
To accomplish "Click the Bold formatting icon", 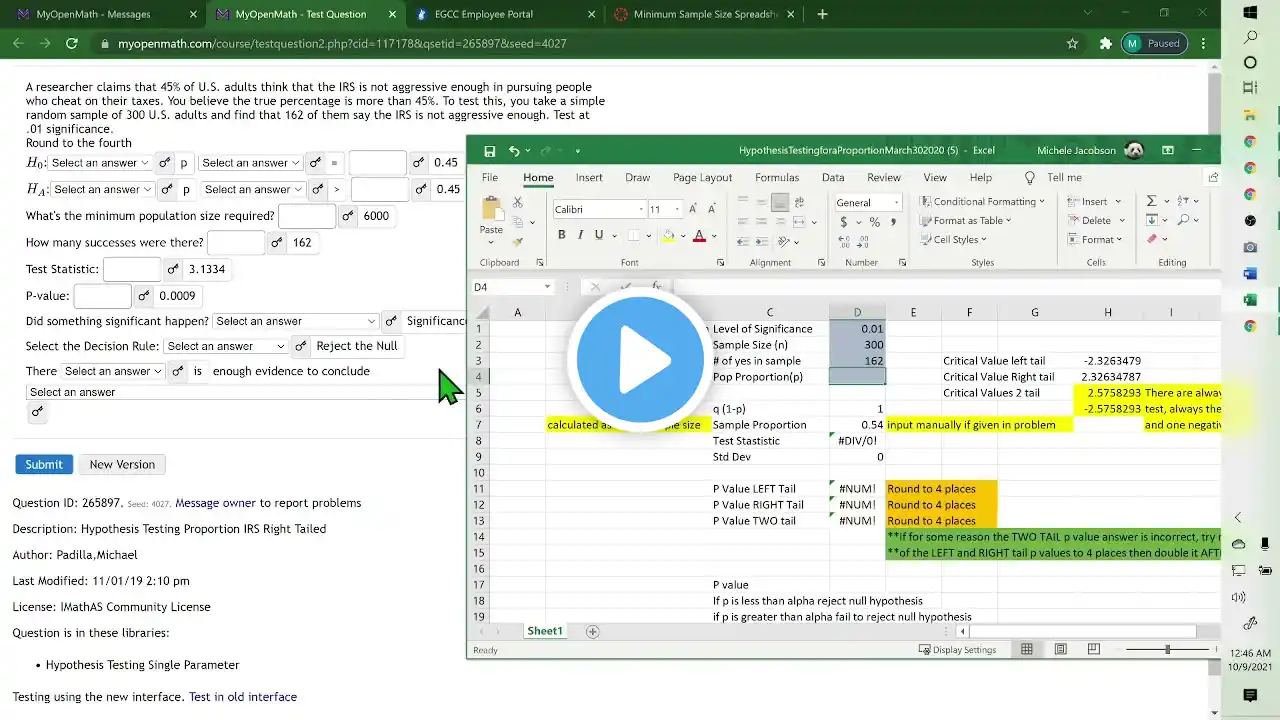I will [561, 235].
